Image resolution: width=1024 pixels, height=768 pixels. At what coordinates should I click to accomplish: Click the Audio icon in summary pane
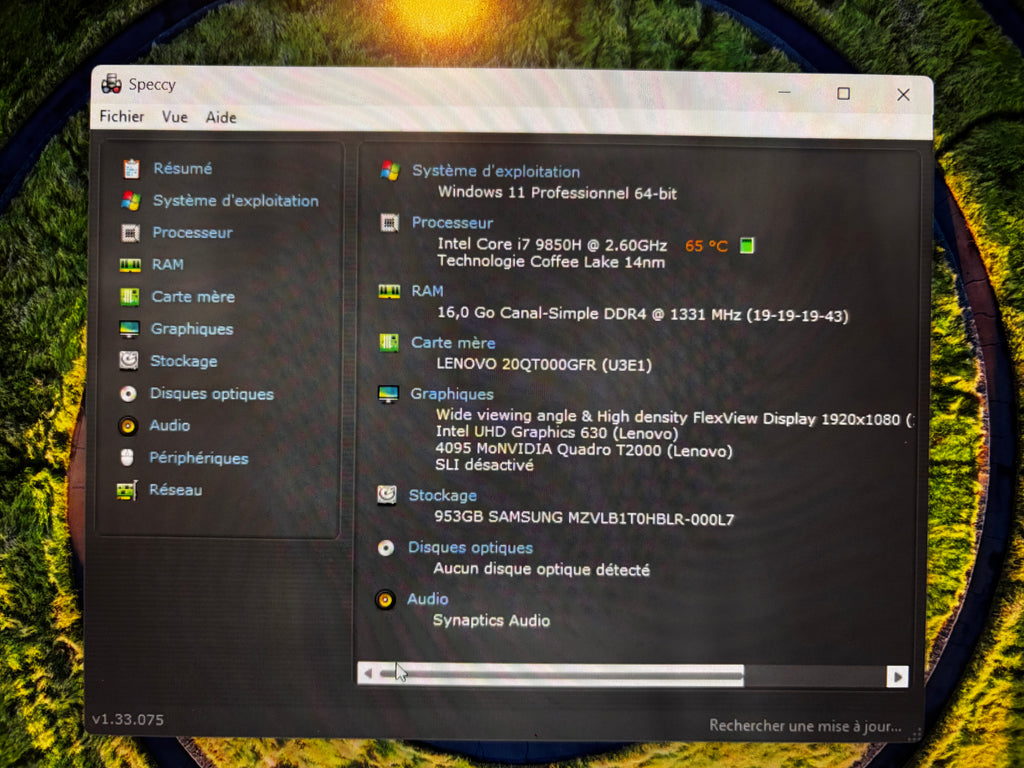[385, 599]
